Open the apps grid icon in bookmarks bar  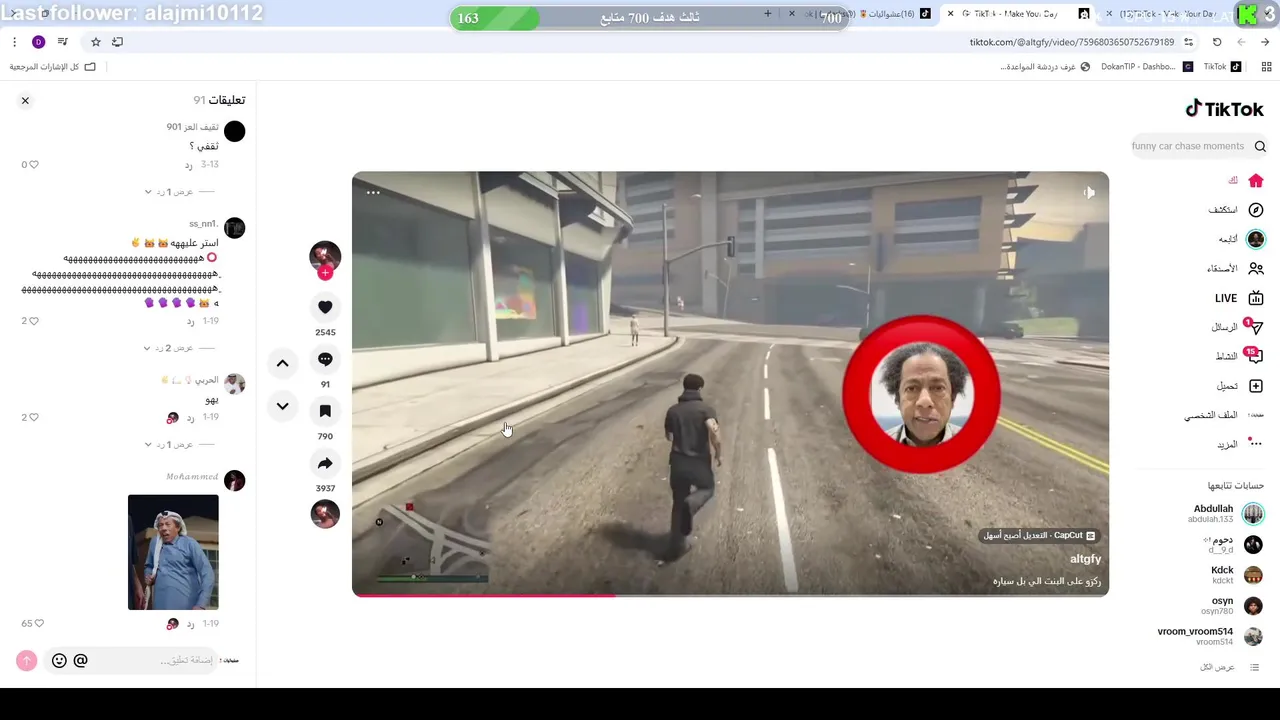[1266, 67]
